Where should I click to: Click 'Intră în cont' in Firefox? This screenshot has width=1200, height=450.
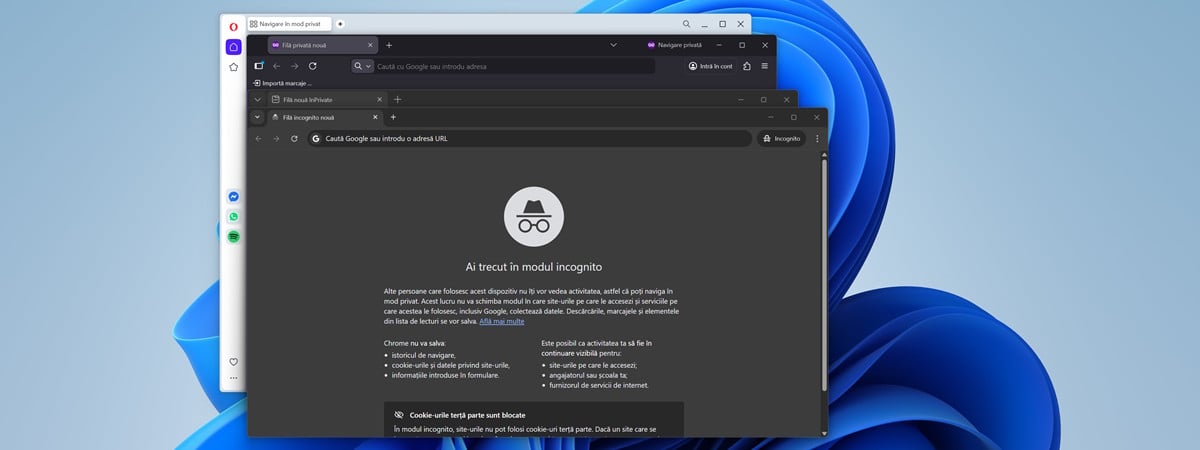click(x=710, y=66)
